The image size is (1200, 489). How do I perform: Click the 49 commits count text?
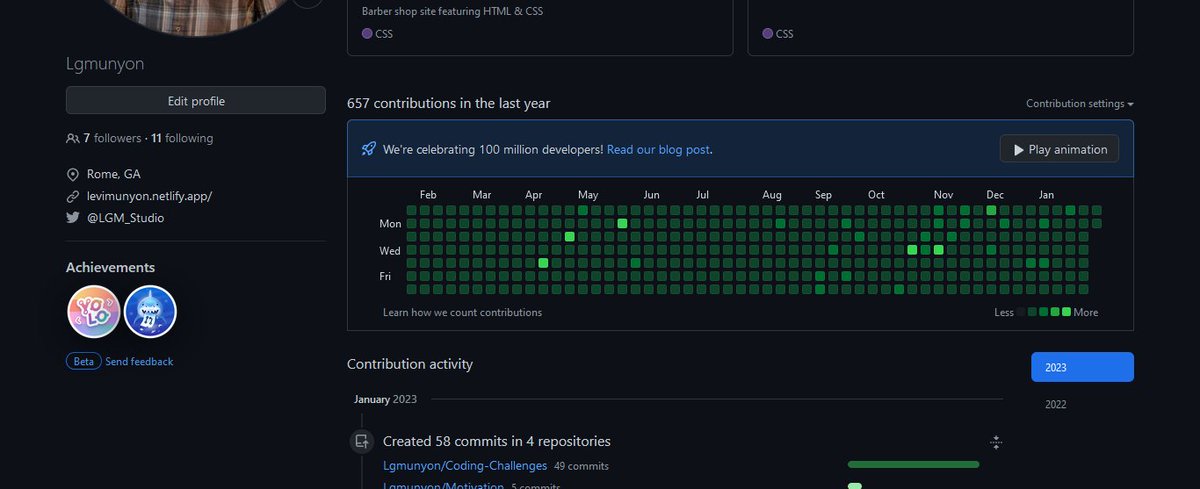581,466
